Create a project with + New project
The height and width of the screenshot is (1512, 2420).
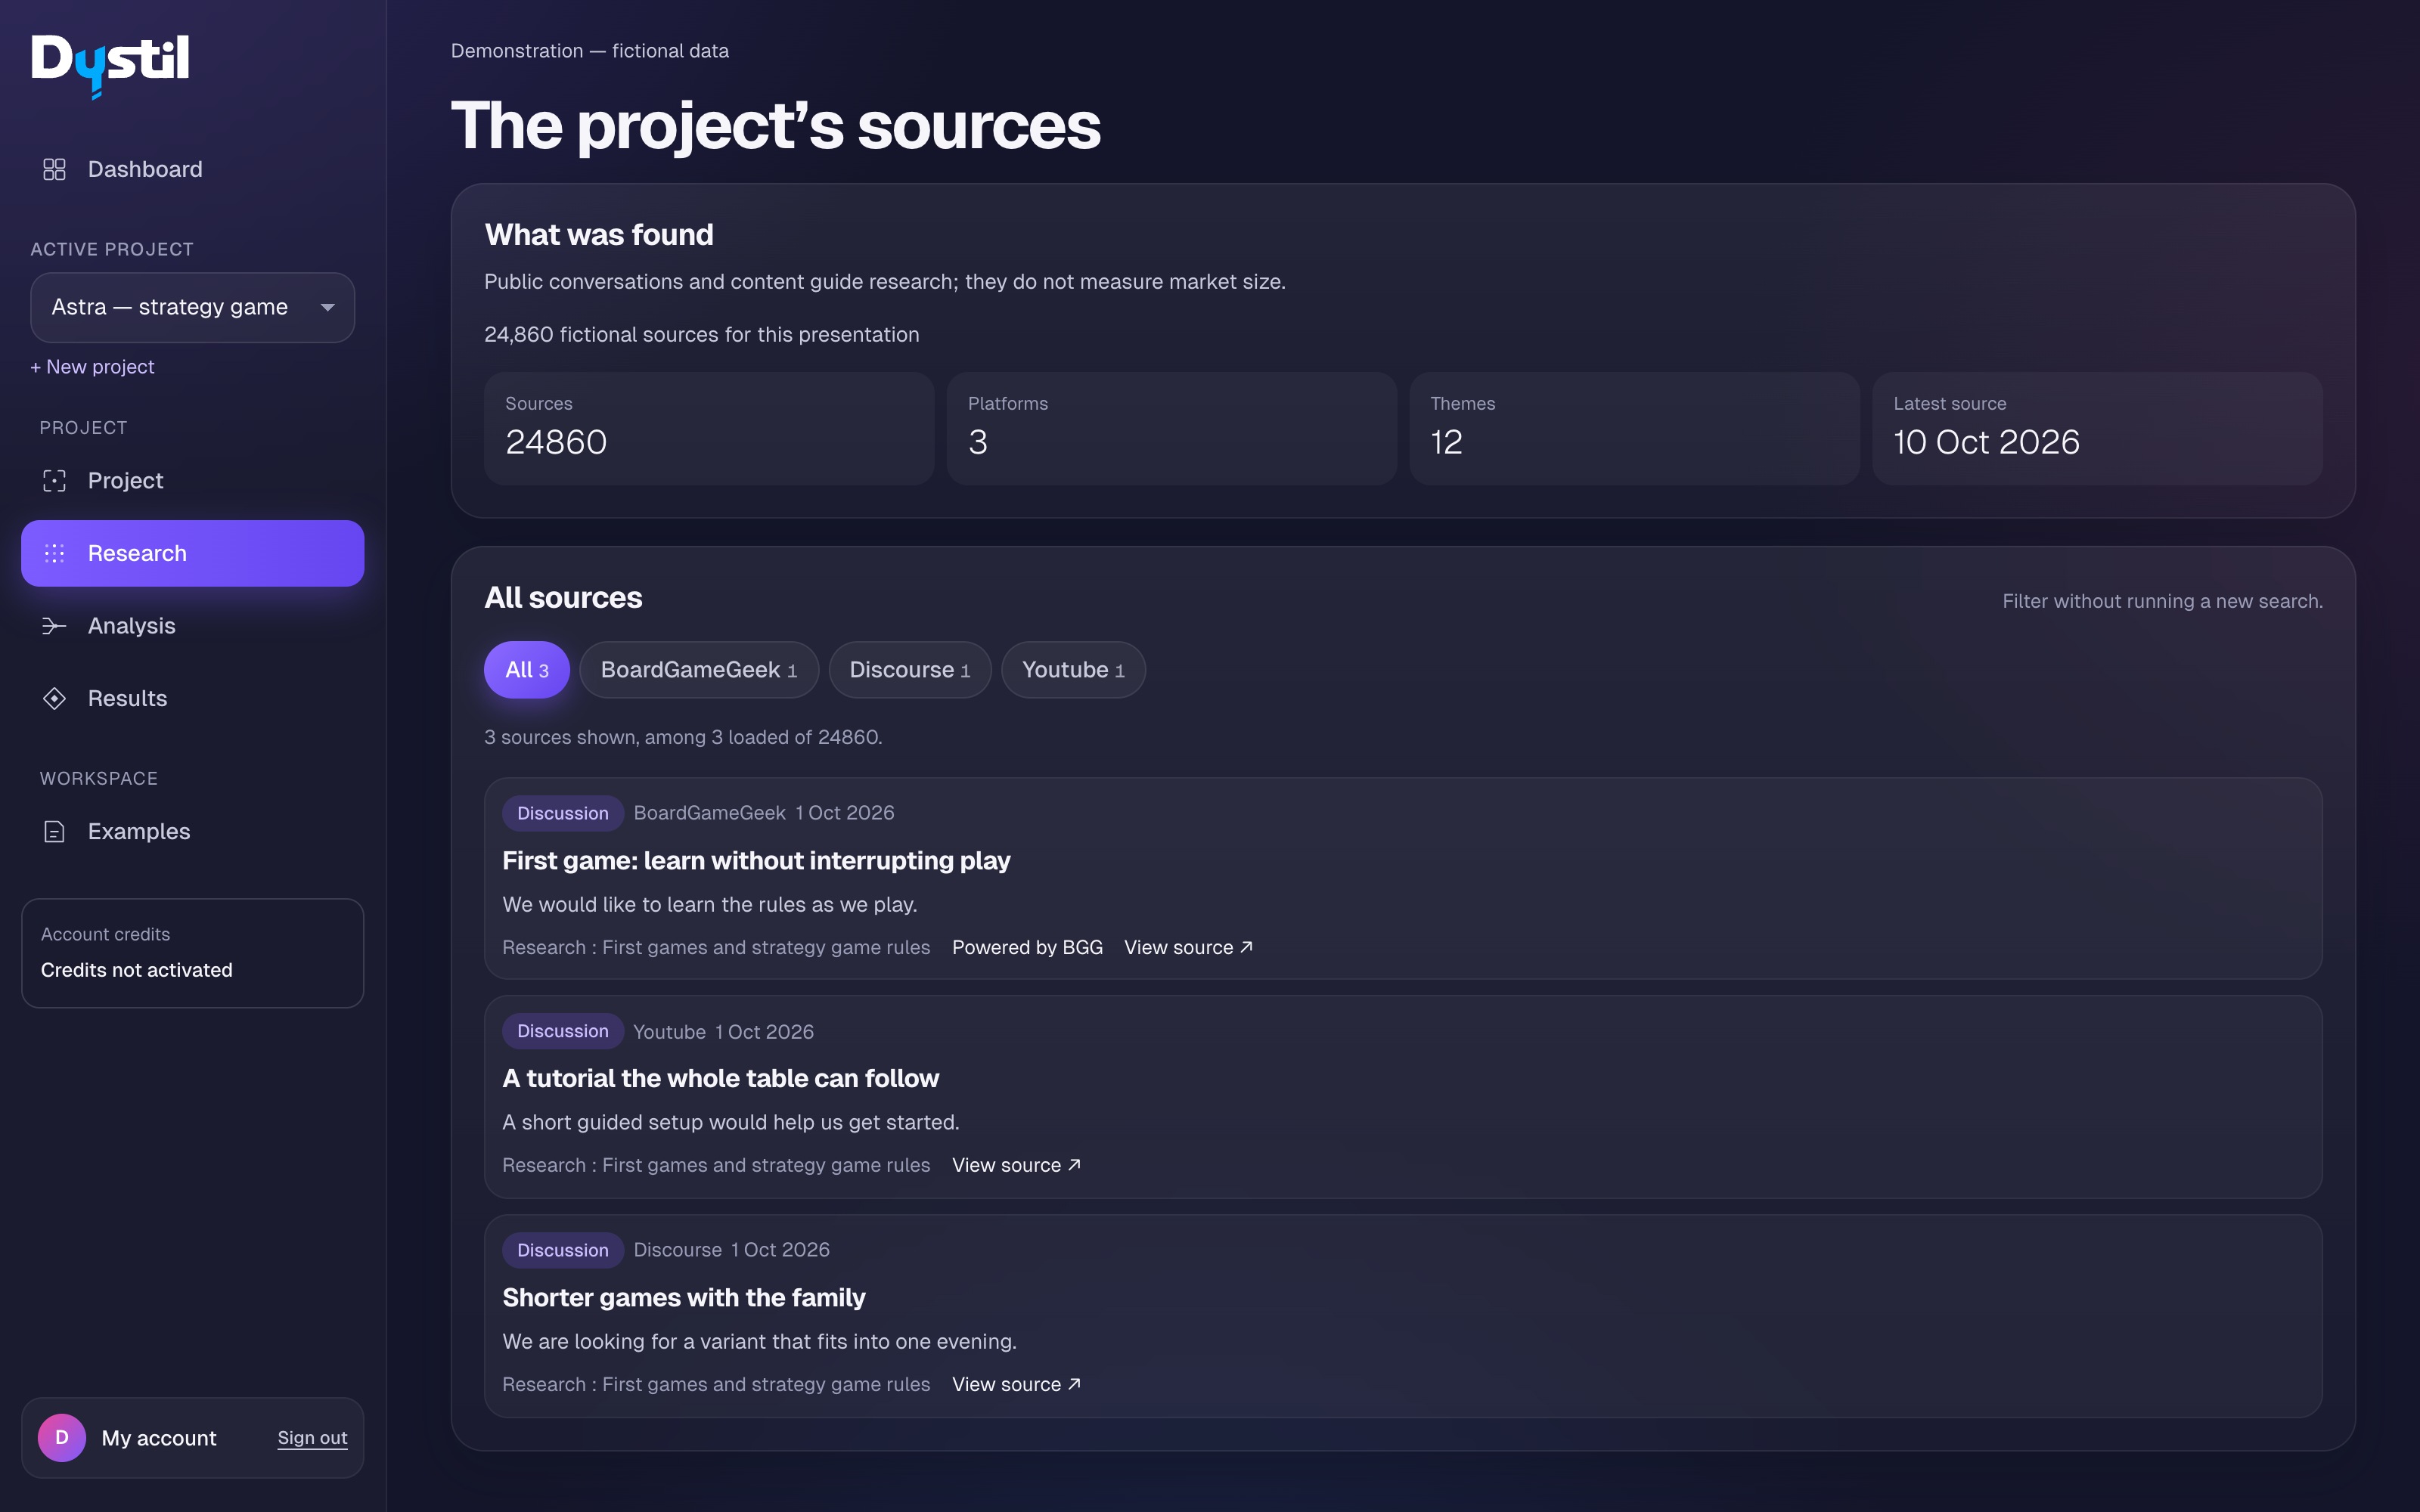[x=92, y=367]
